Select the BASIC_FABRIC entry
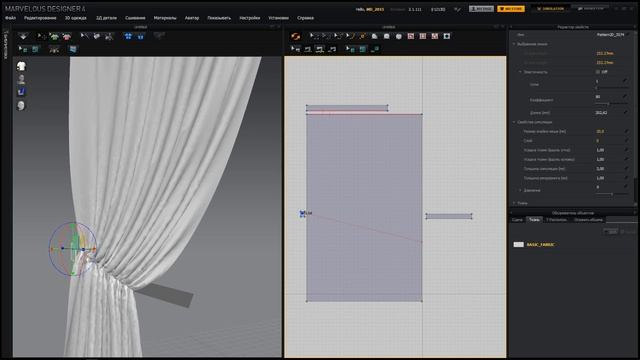The height and width of the screenshot is (360, 640). pos(540,244)
